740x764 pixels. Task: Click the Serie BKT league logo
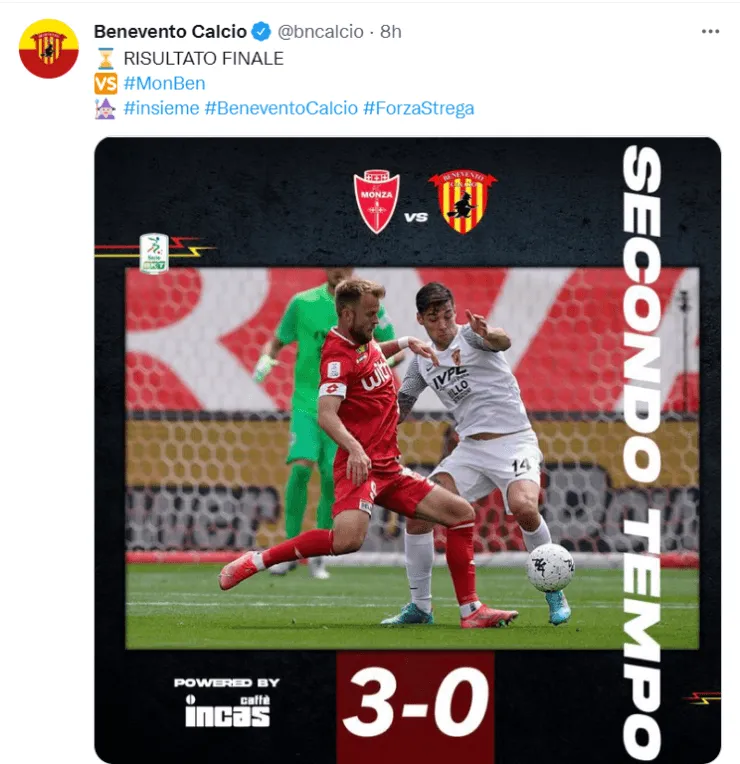pyautogui.click(x=154, y=253)
